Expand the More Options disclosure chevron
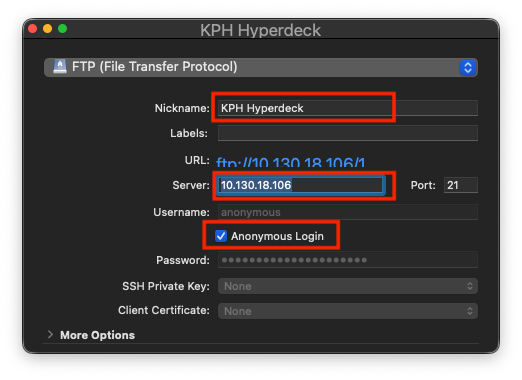Image resolution: width=522 pixels, height=380 pixels. (50, 334)
